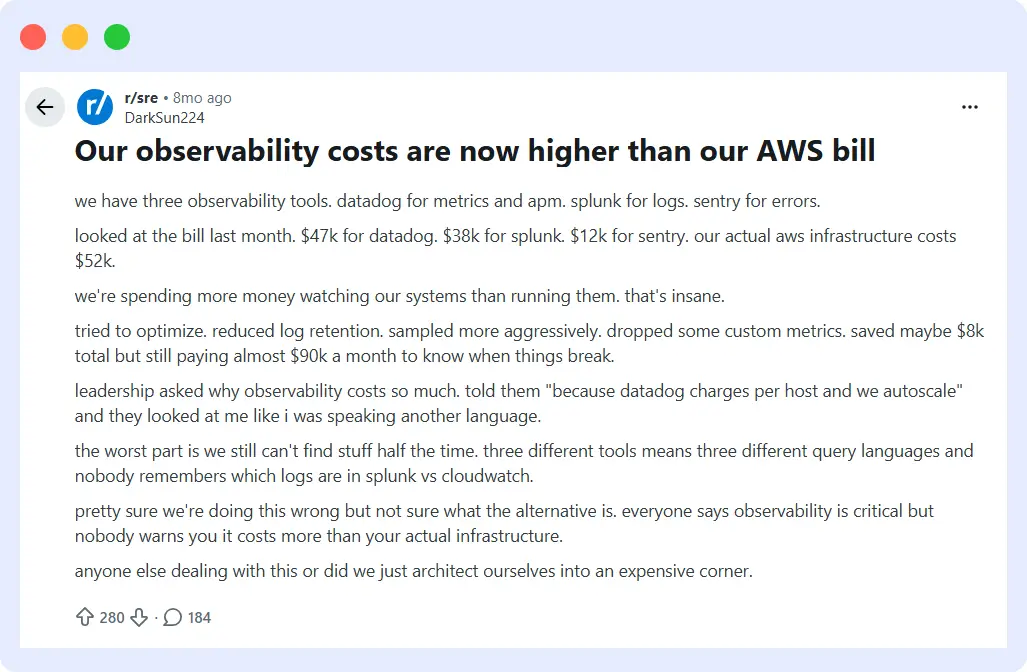
Task: Upvote the observability costs post
Action: point(84,617)
